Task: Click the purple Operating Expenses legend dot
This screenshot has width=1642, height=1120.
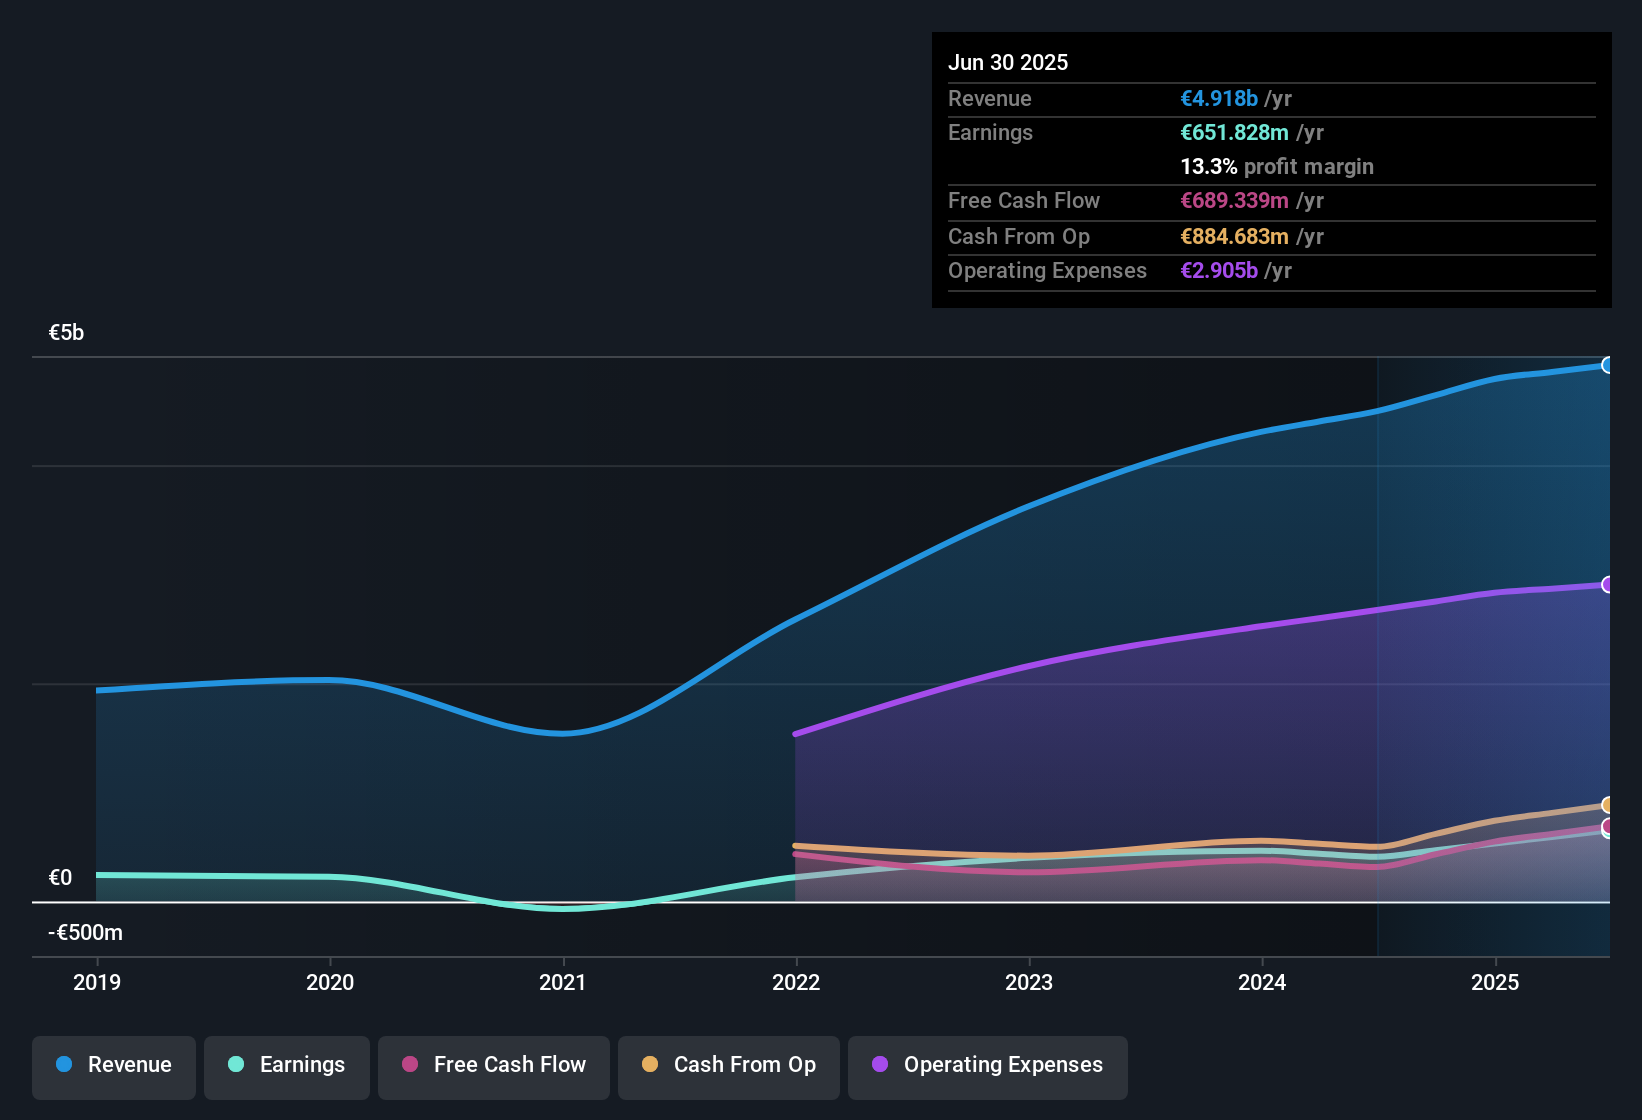Action: point(880,1066)
